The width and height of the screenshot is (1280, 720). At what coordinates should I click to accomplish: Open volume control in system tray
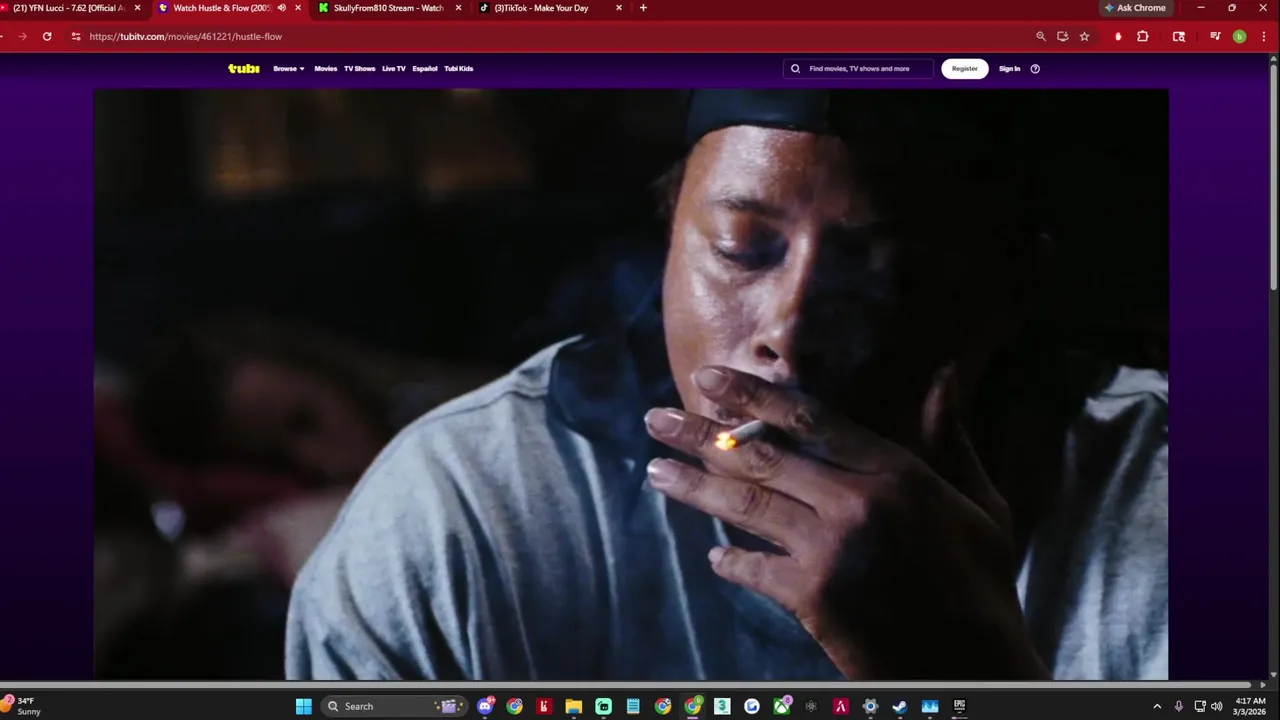click(1217, 706)
